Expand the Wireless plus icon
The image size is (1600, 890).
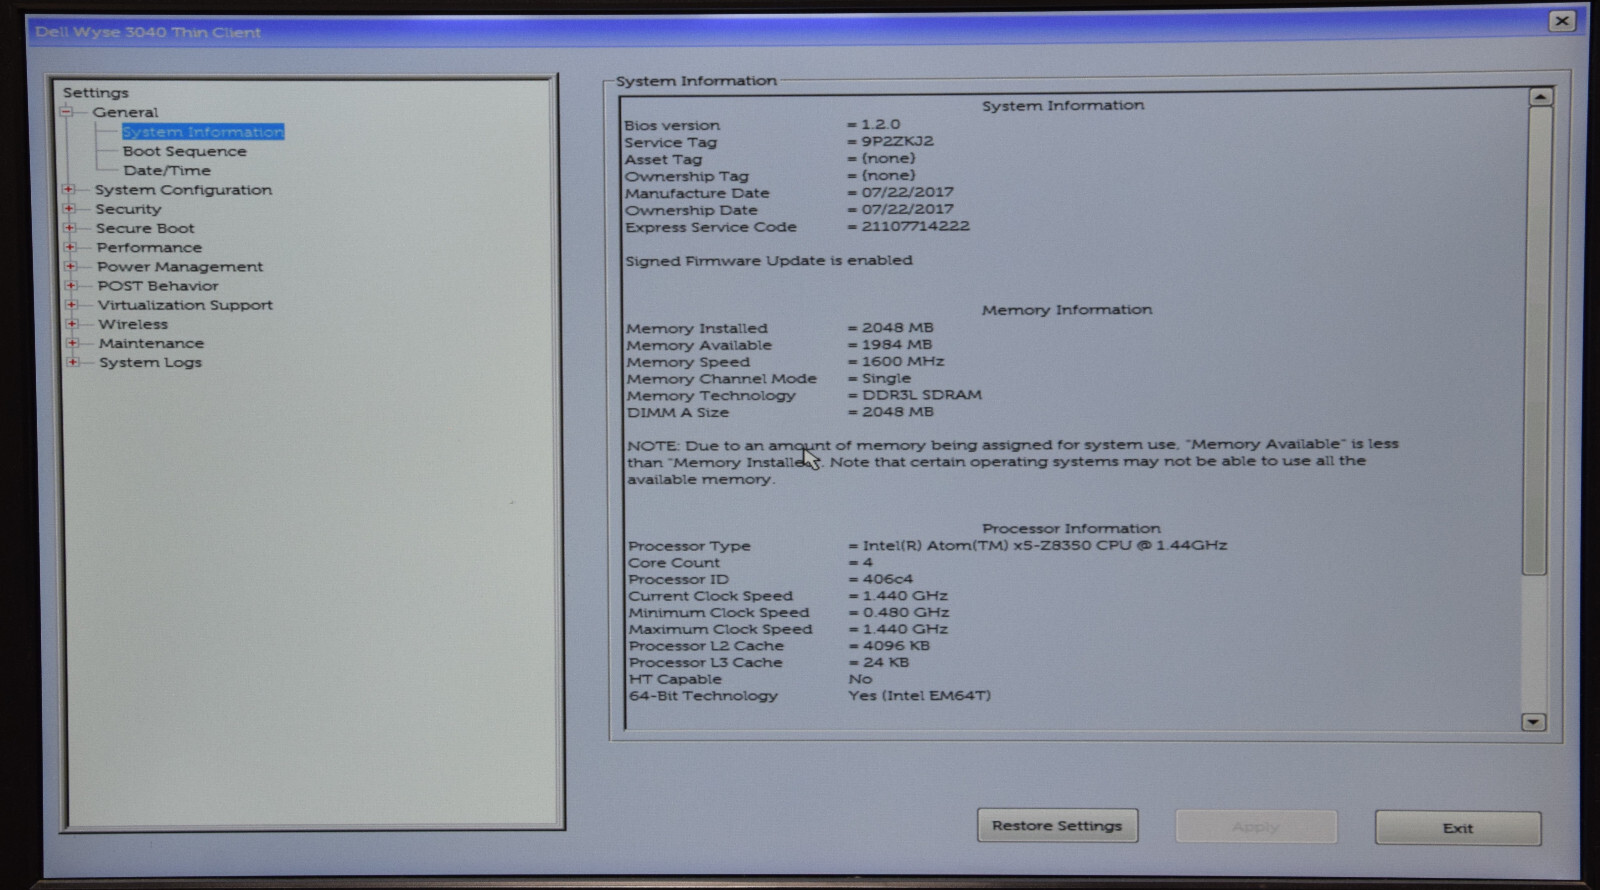pos(72,323)
